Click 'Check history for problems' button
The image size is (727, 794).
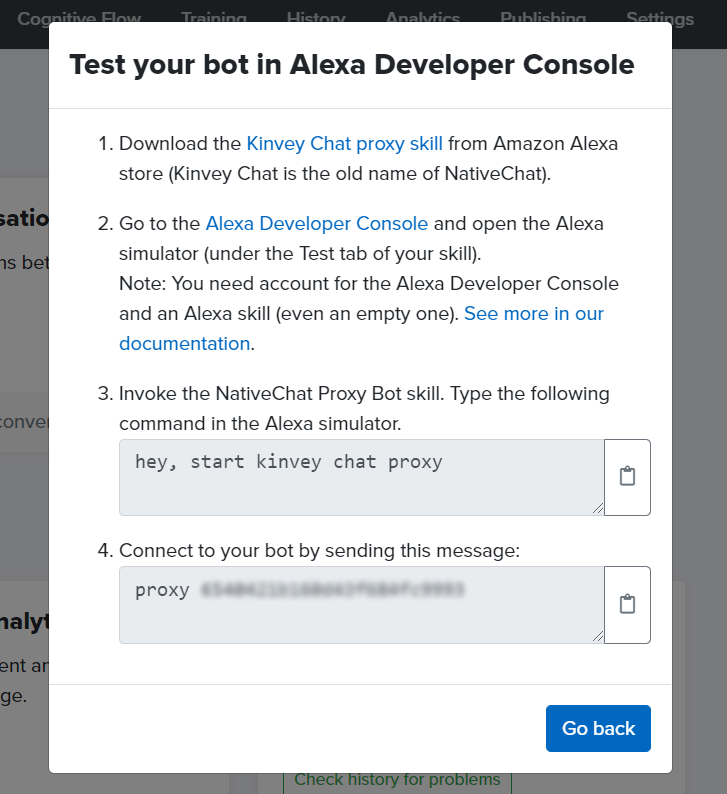[397, 780]
